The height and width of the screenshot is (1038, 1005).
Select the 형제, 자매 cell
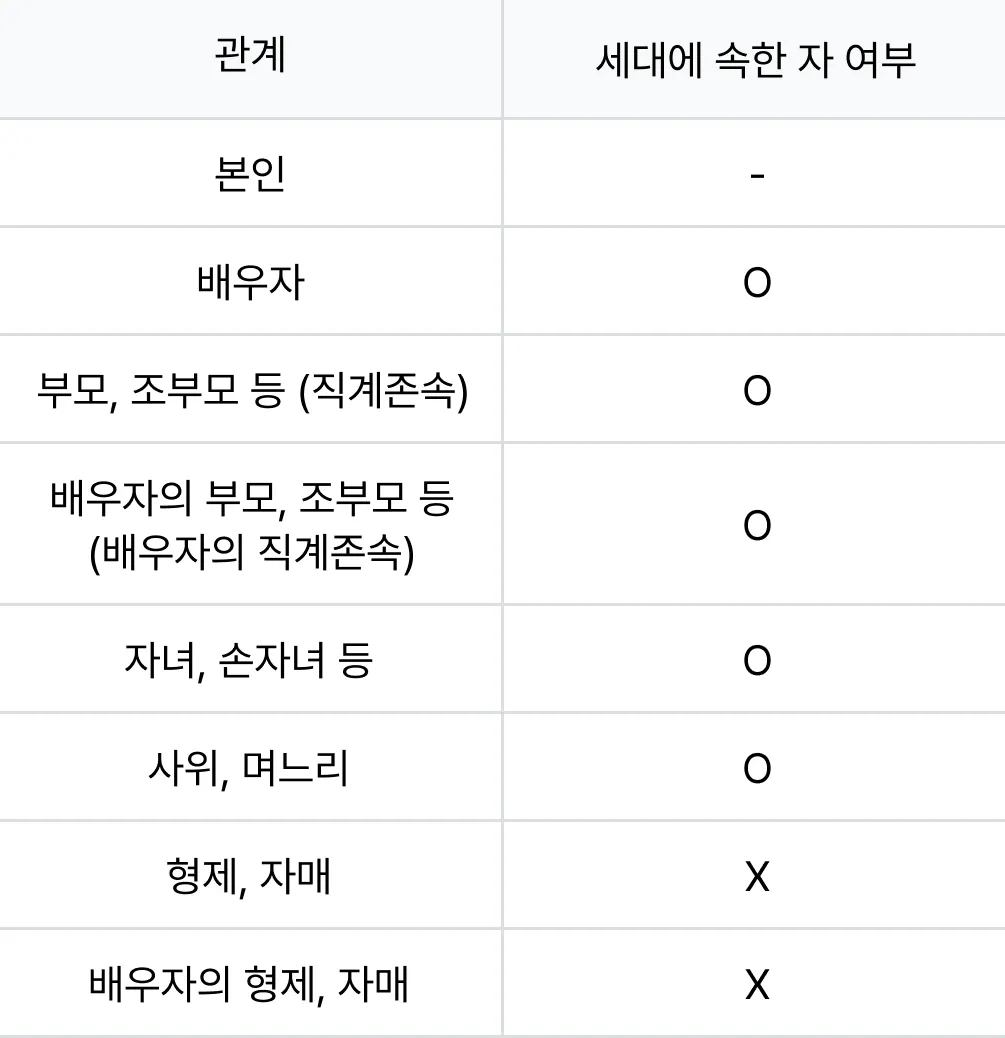point(248,876)
